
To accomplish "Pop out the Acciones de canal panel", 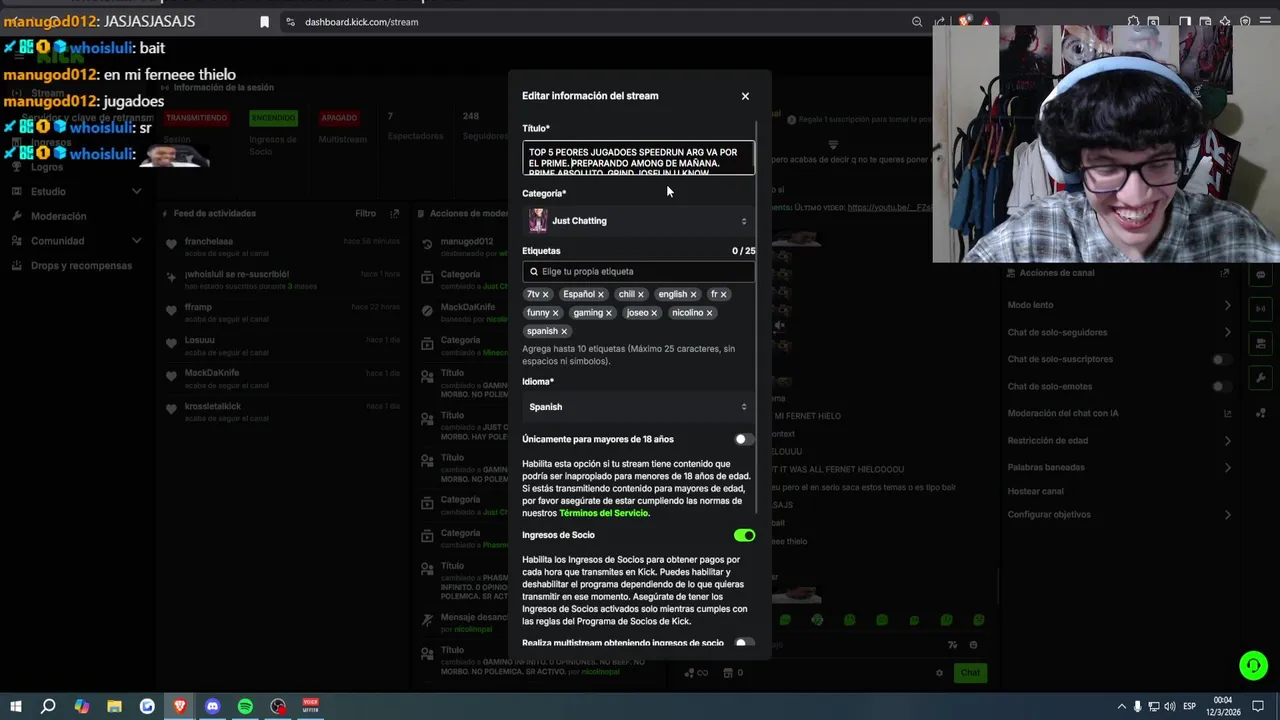I will pyautogui.click(x=1225, y=273).
